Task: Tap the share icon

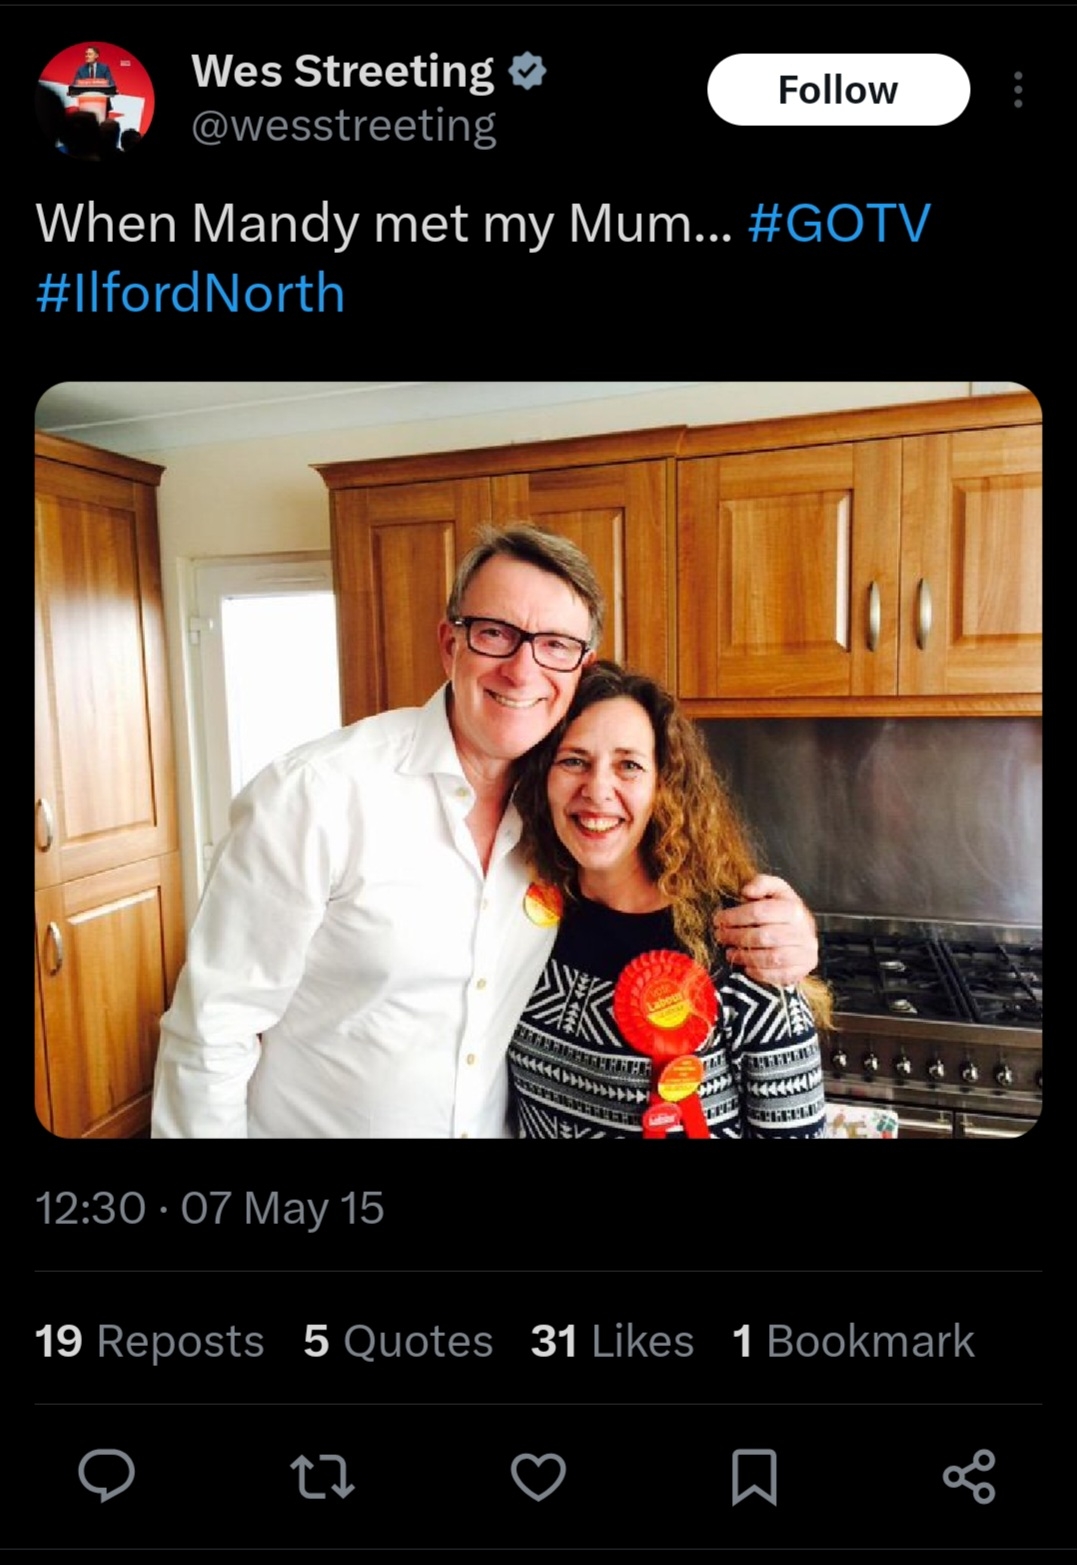Action: click(969, 1476)
